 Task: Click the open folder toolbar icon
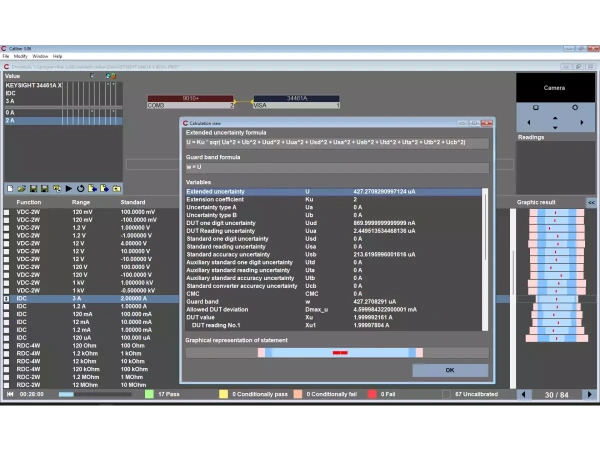click(21, 188)
